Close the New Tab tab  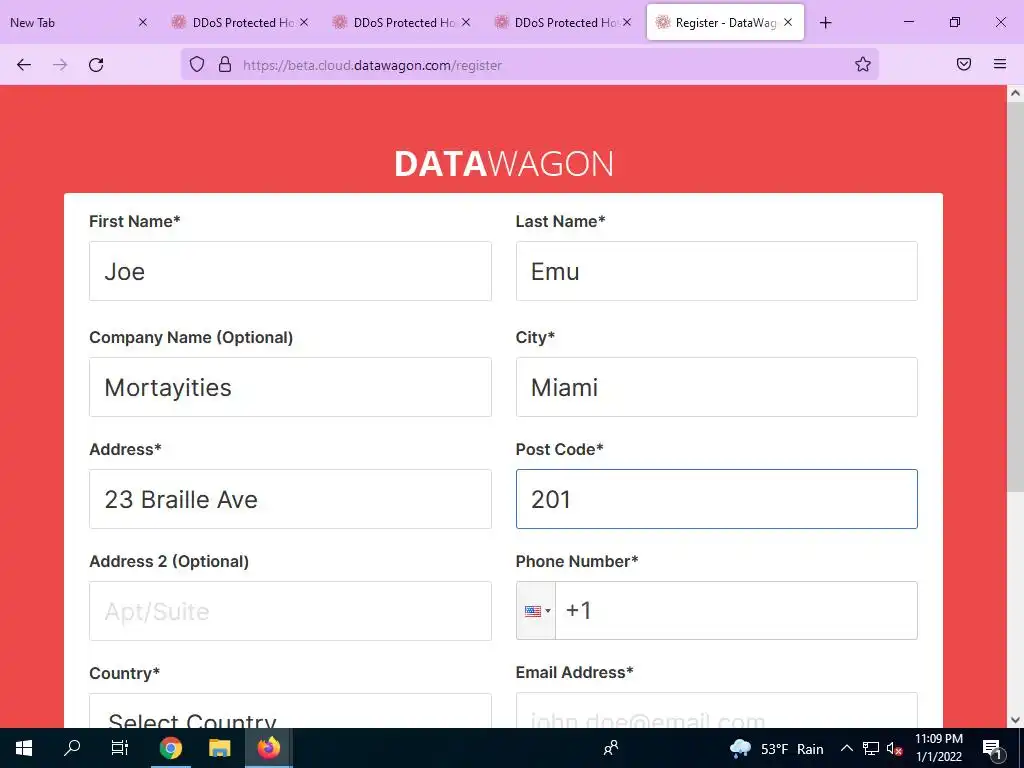143,22
